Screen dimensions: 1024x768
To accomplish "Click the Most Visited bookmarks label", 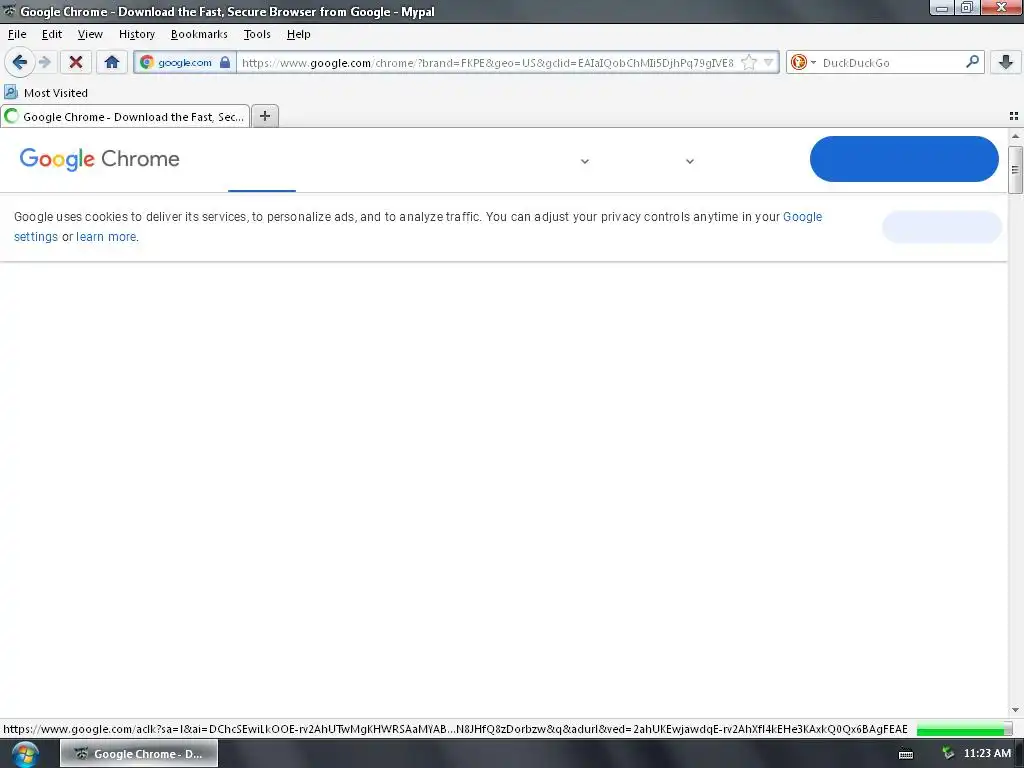I will click(x=56, y=93).
